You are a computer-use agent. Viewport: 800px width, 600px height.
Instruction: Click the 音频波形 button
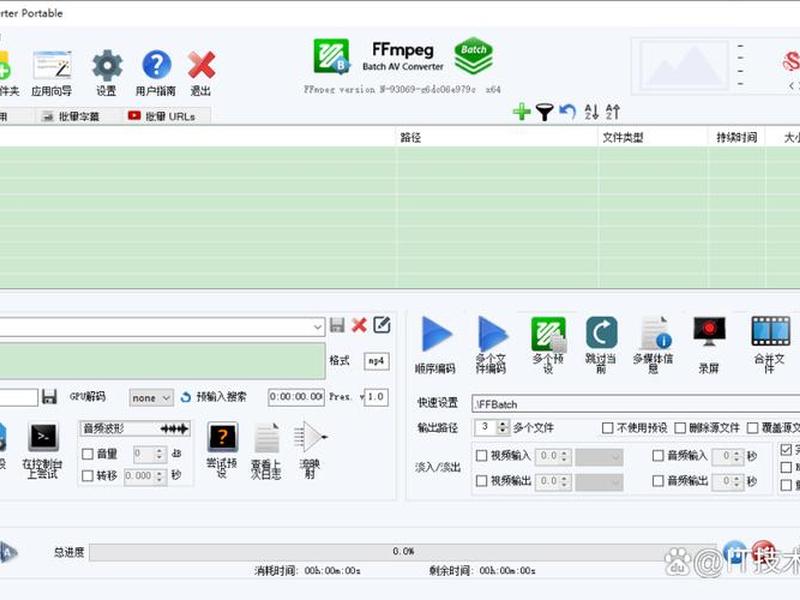pyautogui.click(x=135, y=429)
